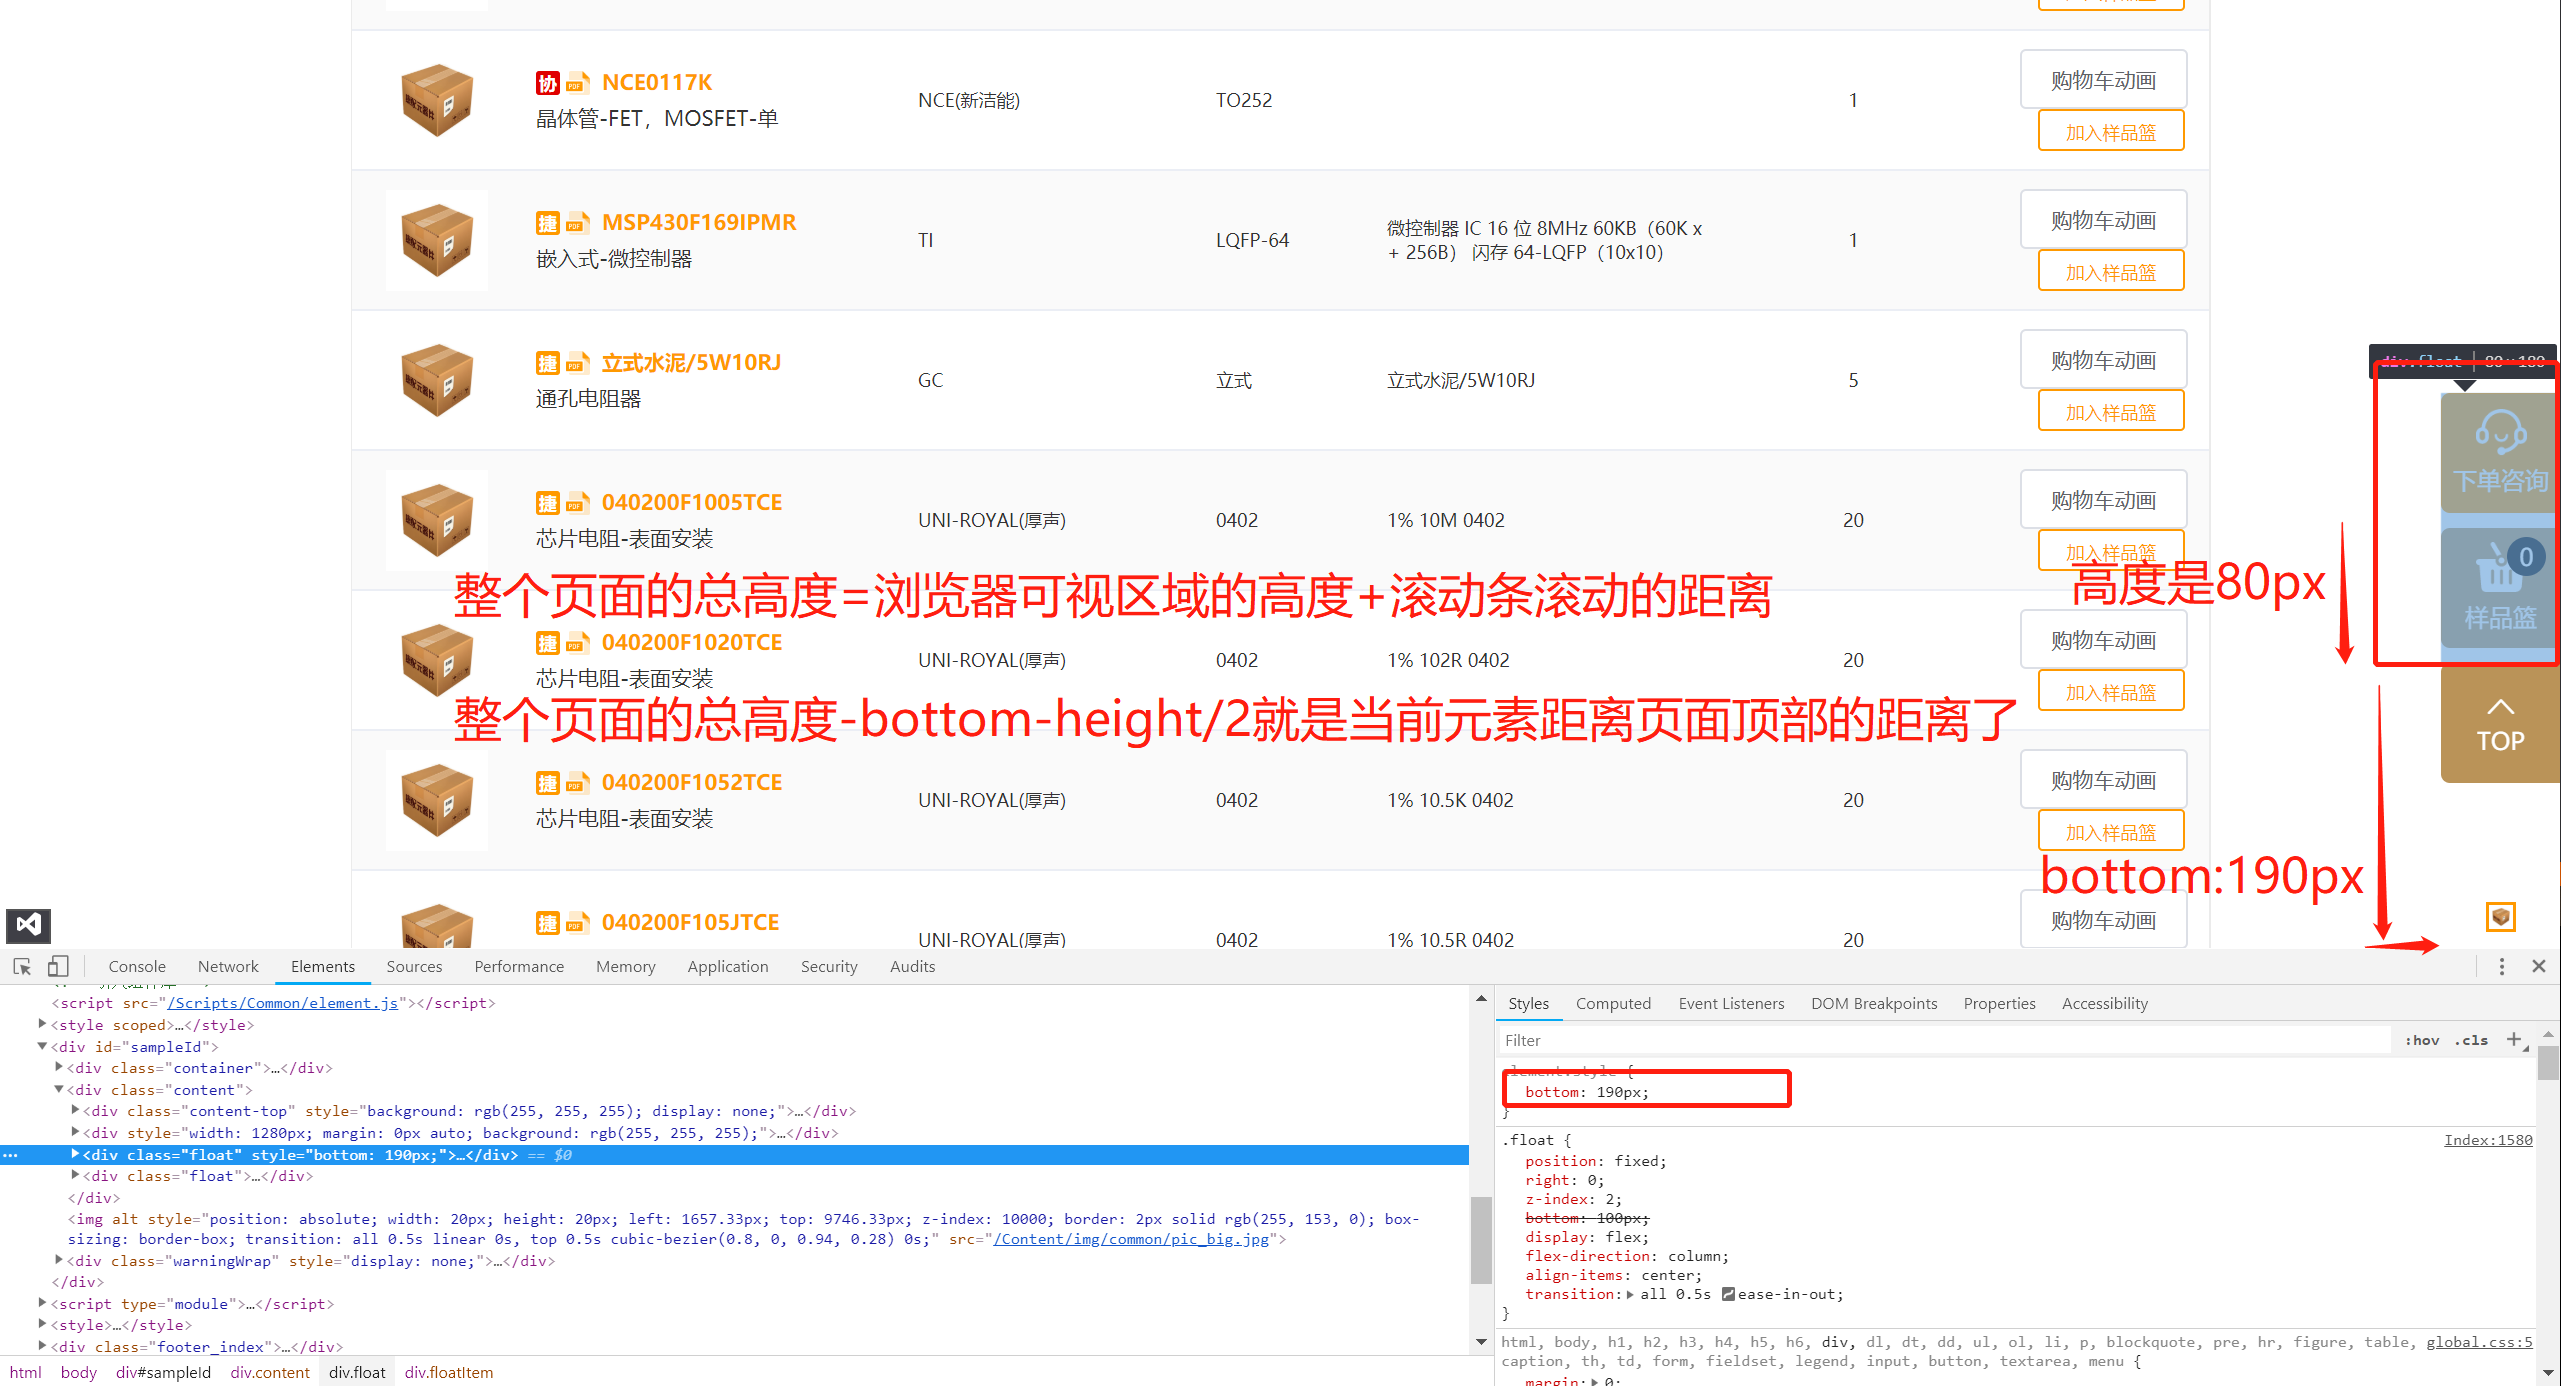This screenshot has height=1386, width=2561.
Task: Click the 捷 badge icon beside MSP430F169IPMR
Action: (x=548, y=223)
